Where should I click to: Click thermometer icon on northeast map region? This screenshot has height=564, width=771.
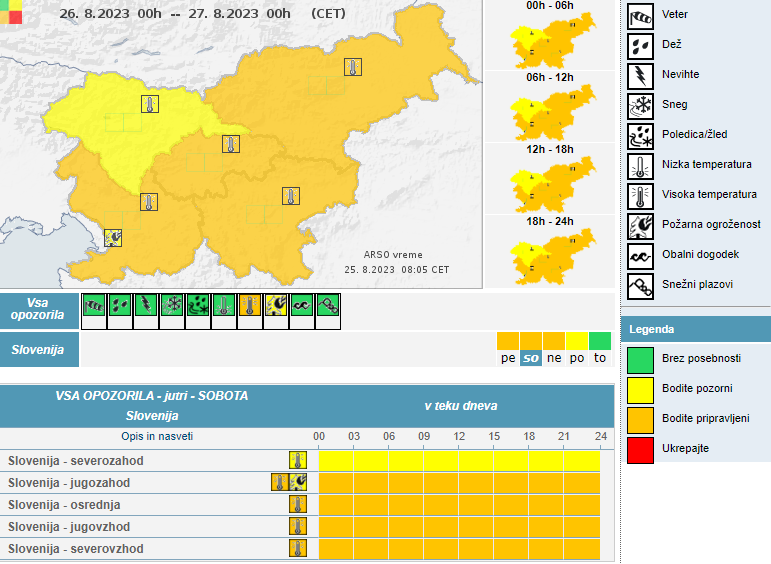[352, 67]
